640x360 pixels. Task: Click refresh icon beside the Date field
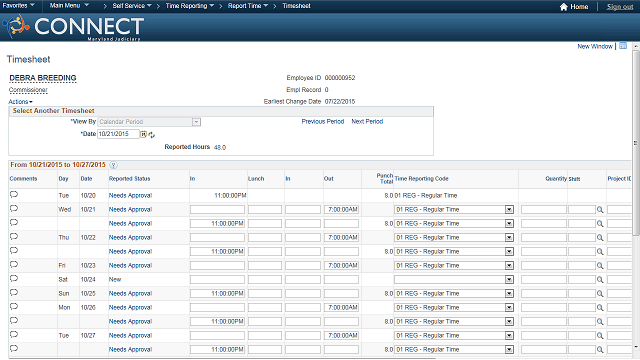(152, 135)
